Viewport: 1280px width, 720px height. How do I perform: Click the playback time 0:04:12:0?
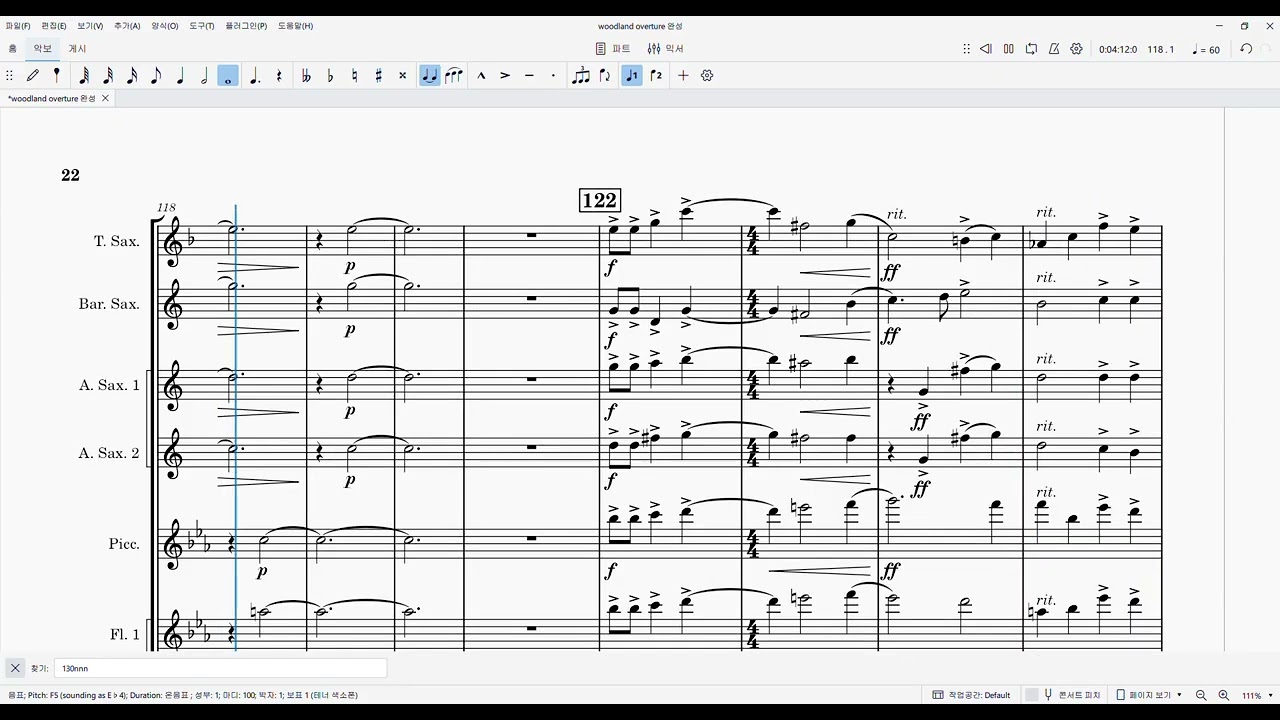point(1117,49)
